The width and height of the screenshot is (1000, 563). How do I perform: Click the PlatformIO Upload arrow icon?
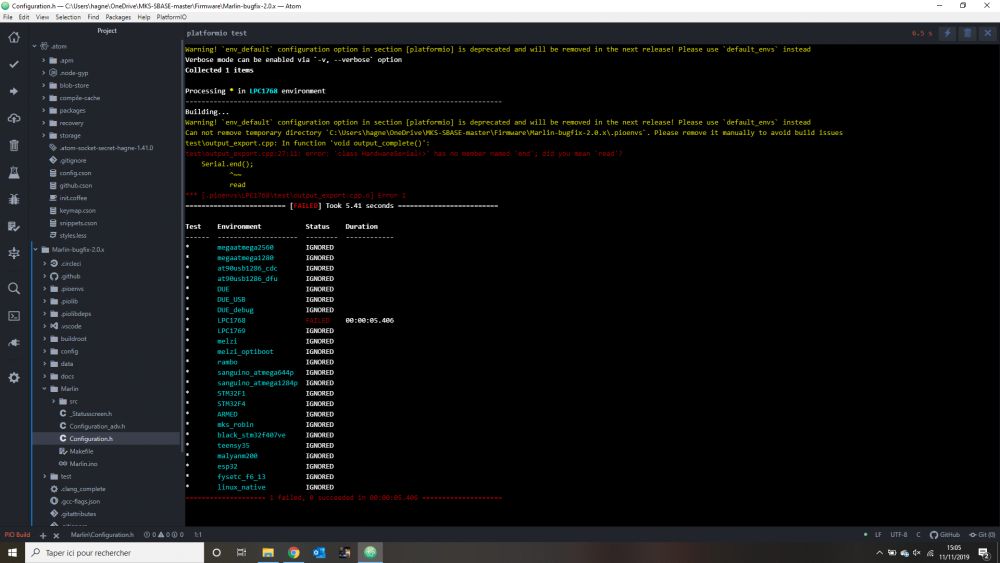click(x=13, y=91)
